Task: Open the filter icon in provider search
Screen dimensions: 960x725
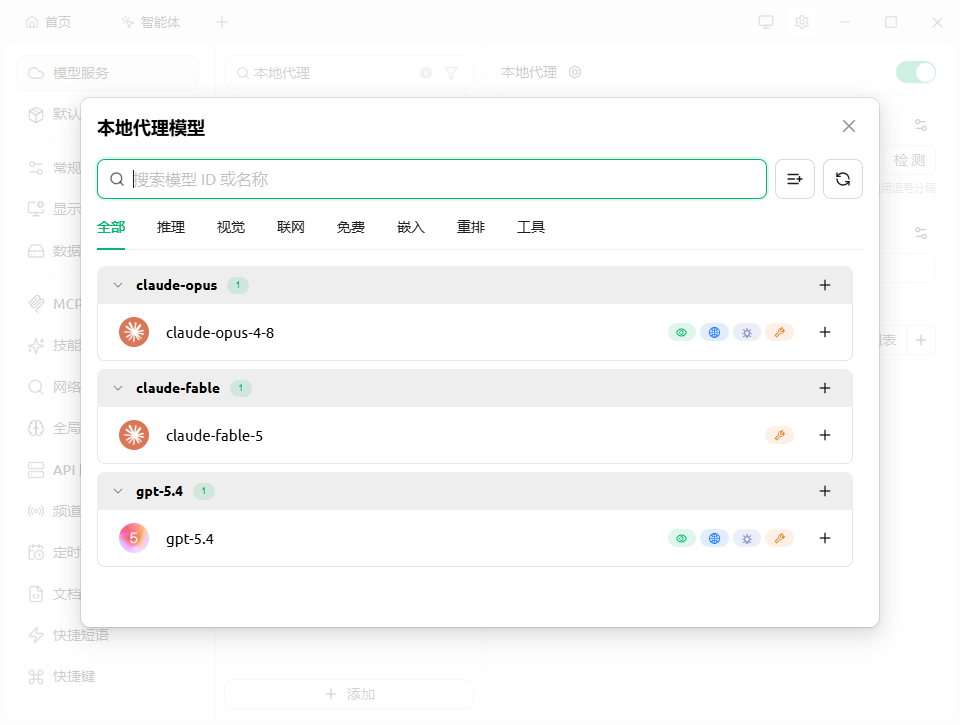Action: (451, 73)
